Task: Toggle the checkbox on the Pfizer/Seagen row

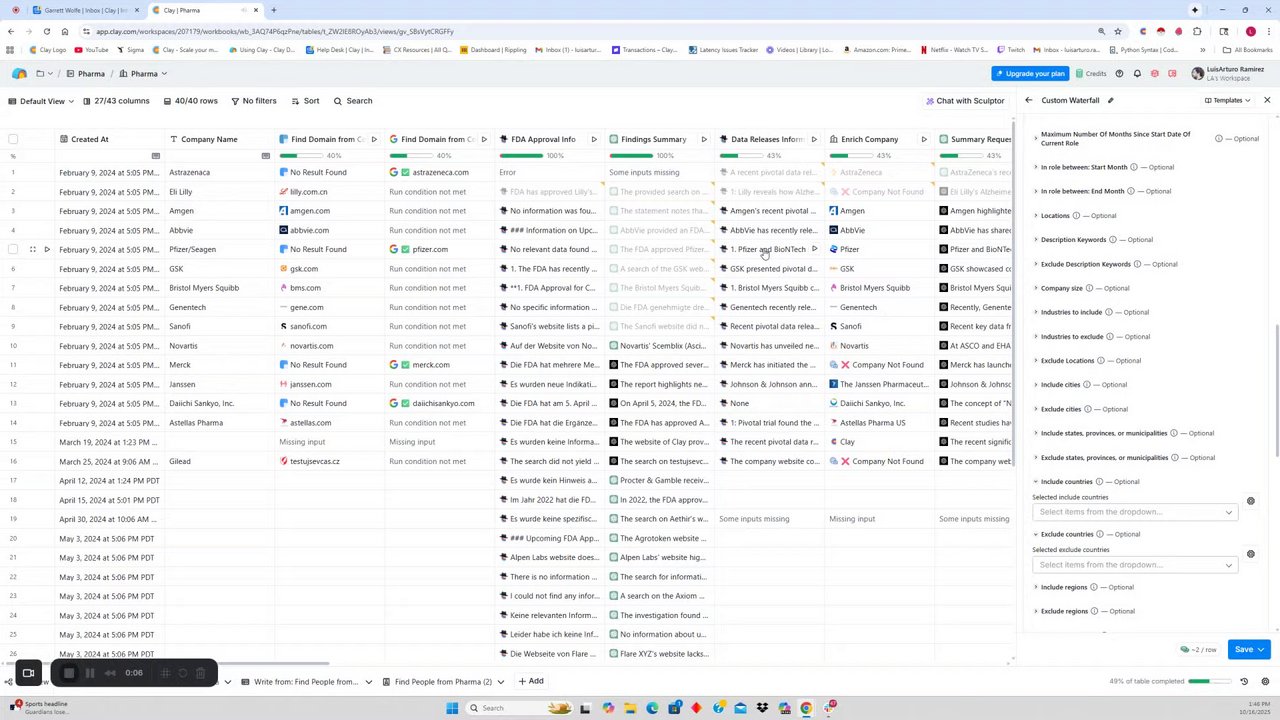Action: pyautogui.click(x=13, y=249)
